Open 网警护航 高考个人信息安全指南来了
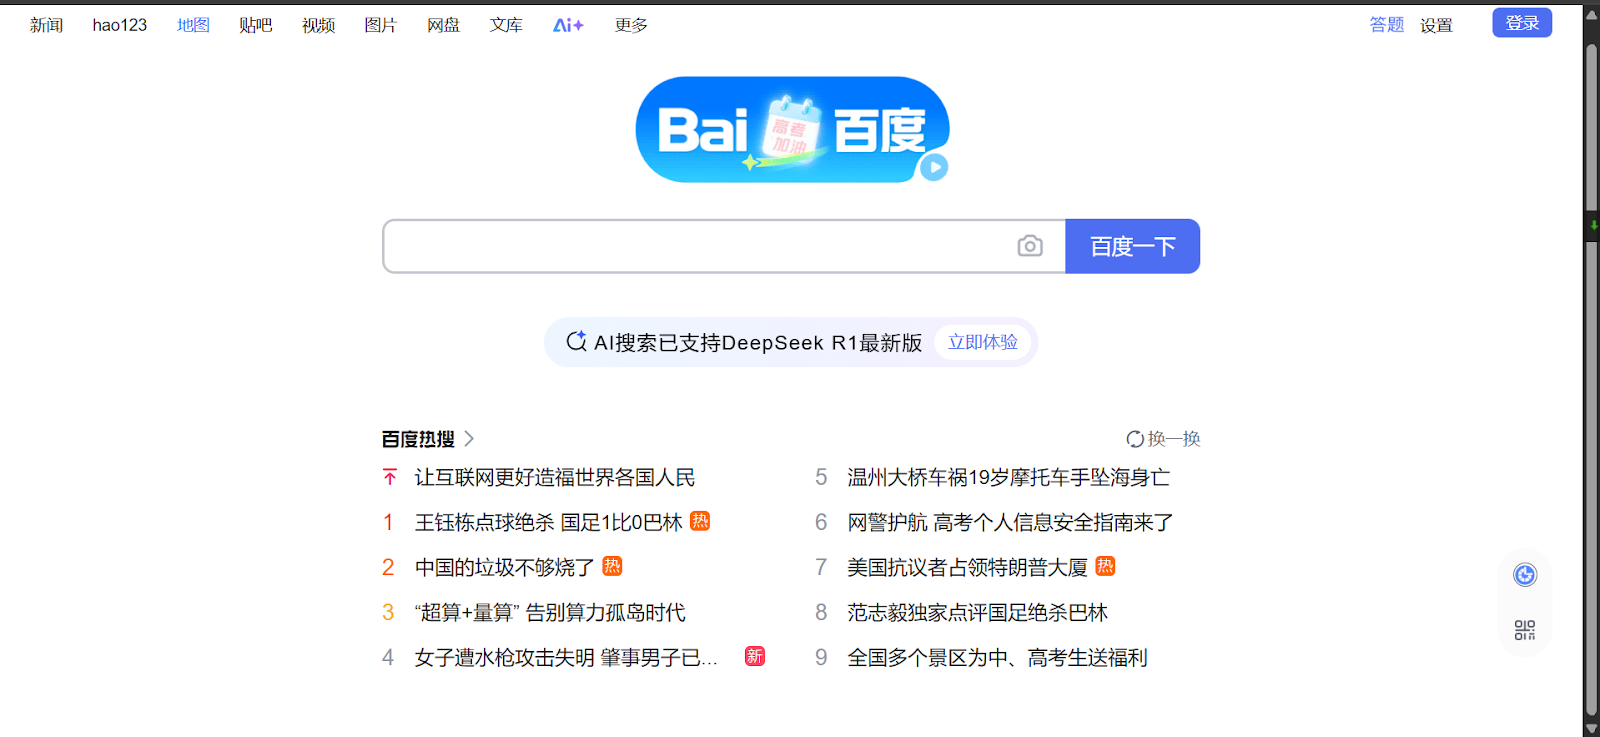The height and width of the screenshot is (737, 1600). click(1010, 522)
